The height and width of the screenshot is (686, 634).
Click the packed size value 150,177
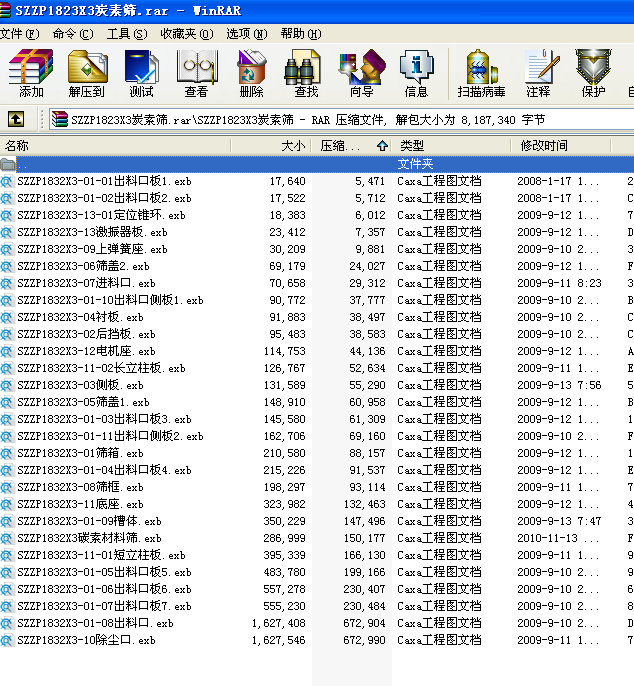[364, 539]
